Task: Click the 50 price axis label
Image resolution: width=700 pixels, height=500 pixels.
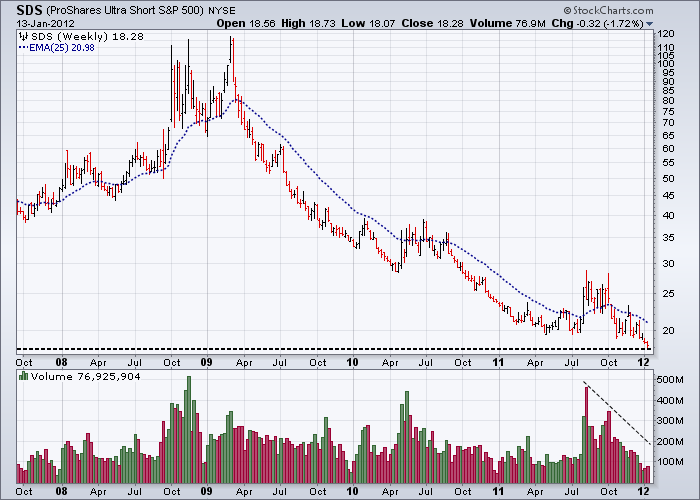Action: (x=668, y=179)
